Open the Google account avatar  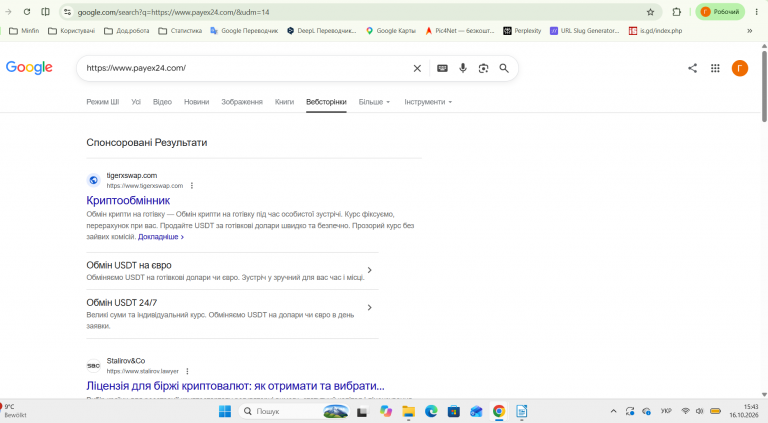click(x=740, y=68)
